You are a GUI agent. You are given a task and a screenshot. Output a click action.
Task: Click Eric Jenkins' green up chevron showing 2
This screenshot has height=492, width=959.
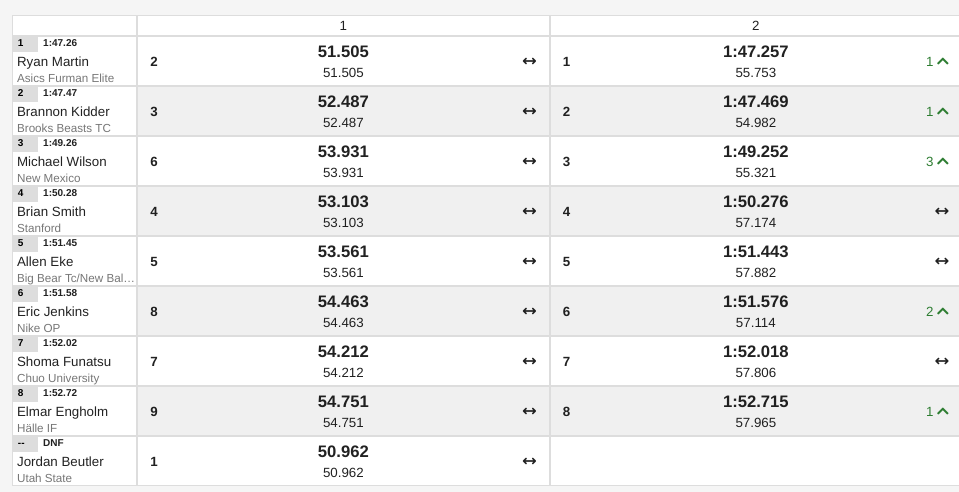942,311
